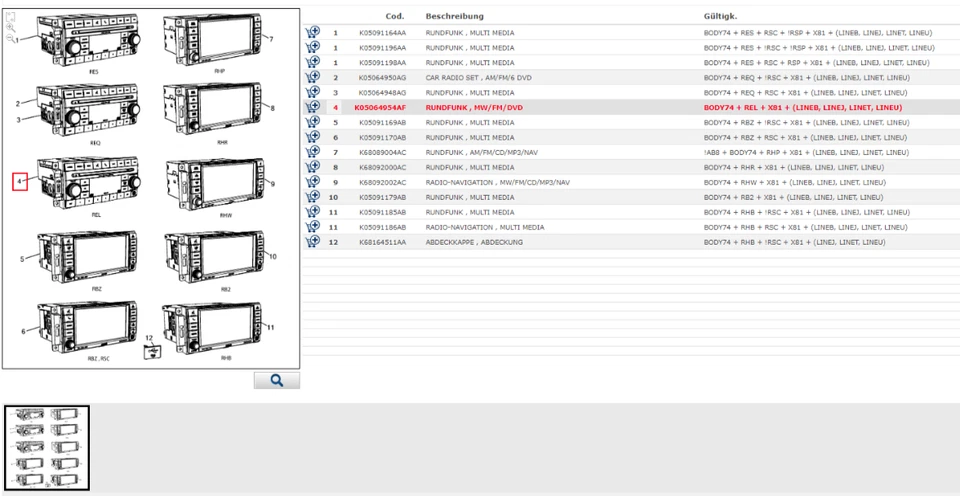Viewport: 960px width, 496px height.
Task: Add part K05064948AG to cart
Action: click(312, 92)
